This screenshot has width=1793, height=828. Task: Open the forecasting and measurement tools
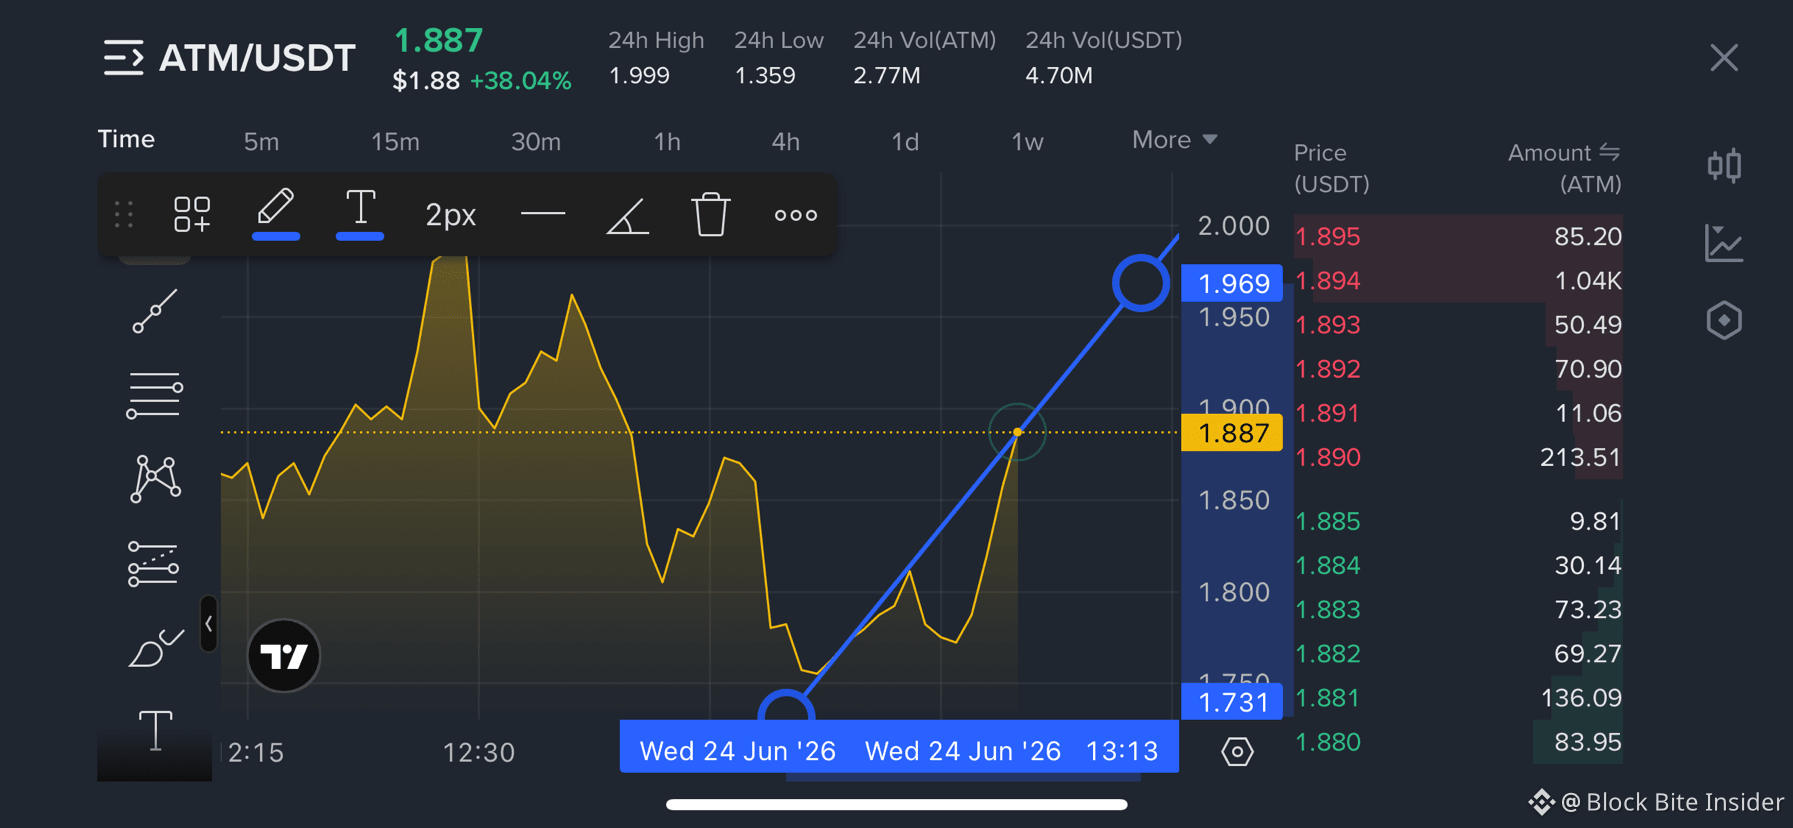153,563
